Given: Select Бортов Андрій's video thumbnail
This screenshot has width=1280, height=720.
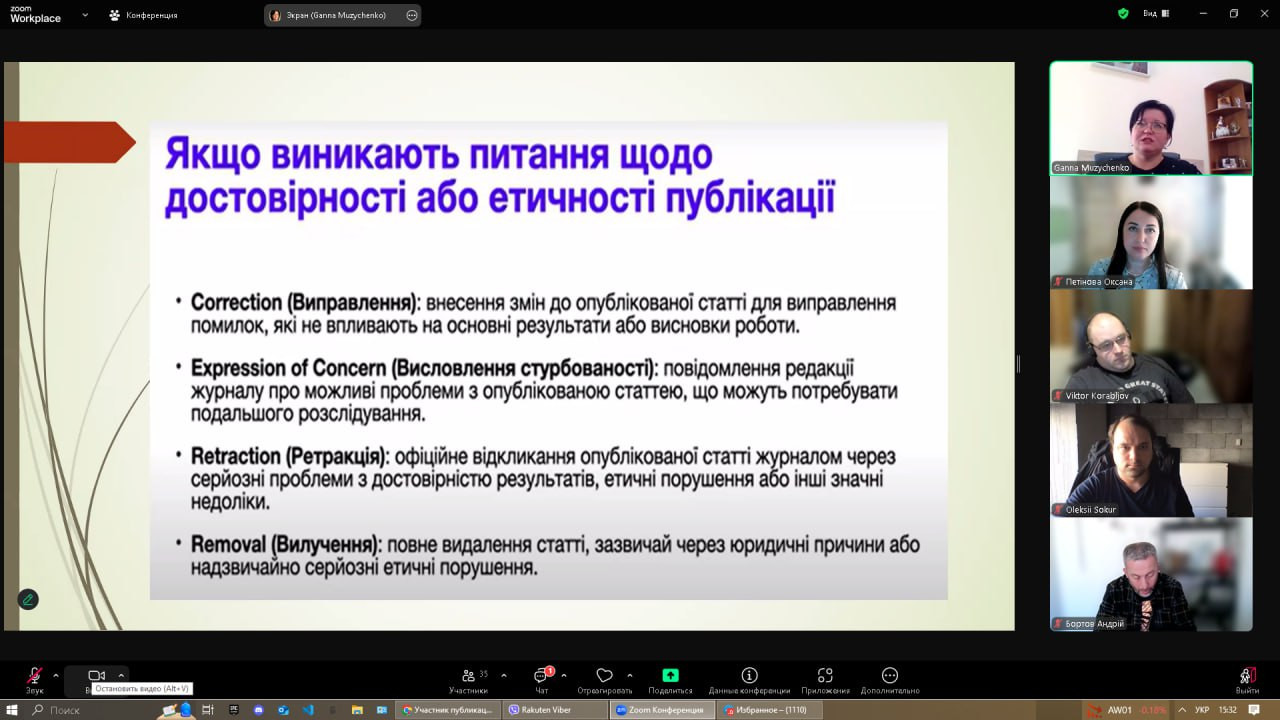Looking at the screenshot, I should pyautogui.click(x=1151, y=574).
